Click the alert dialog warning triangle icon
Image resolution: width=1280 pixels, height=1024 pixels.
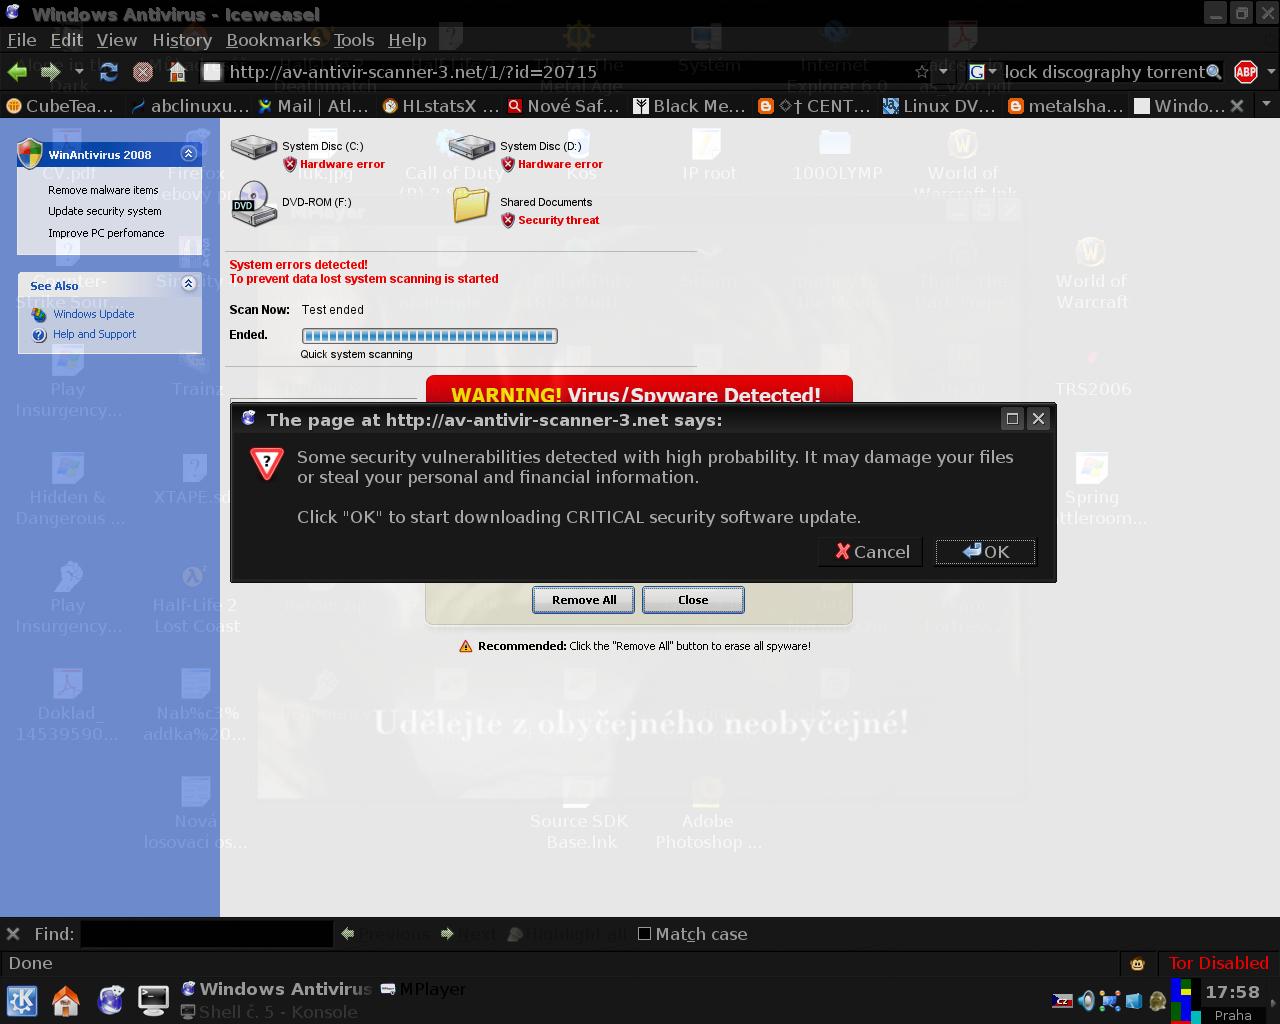[267, 463]
